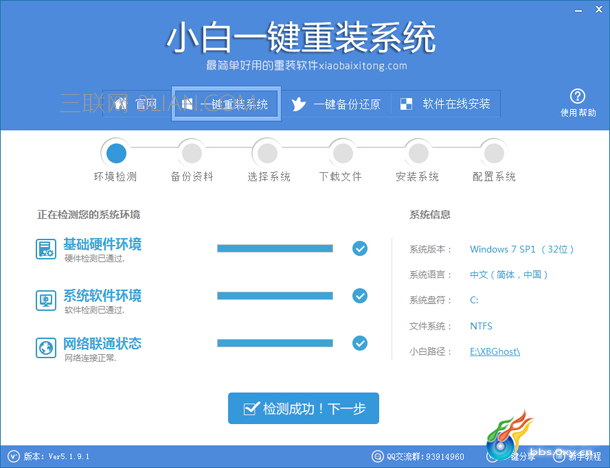Screen dimensions: 610x468
Task: Click the 系统软件环境 monitor icon
Action: tap(46, 300)
